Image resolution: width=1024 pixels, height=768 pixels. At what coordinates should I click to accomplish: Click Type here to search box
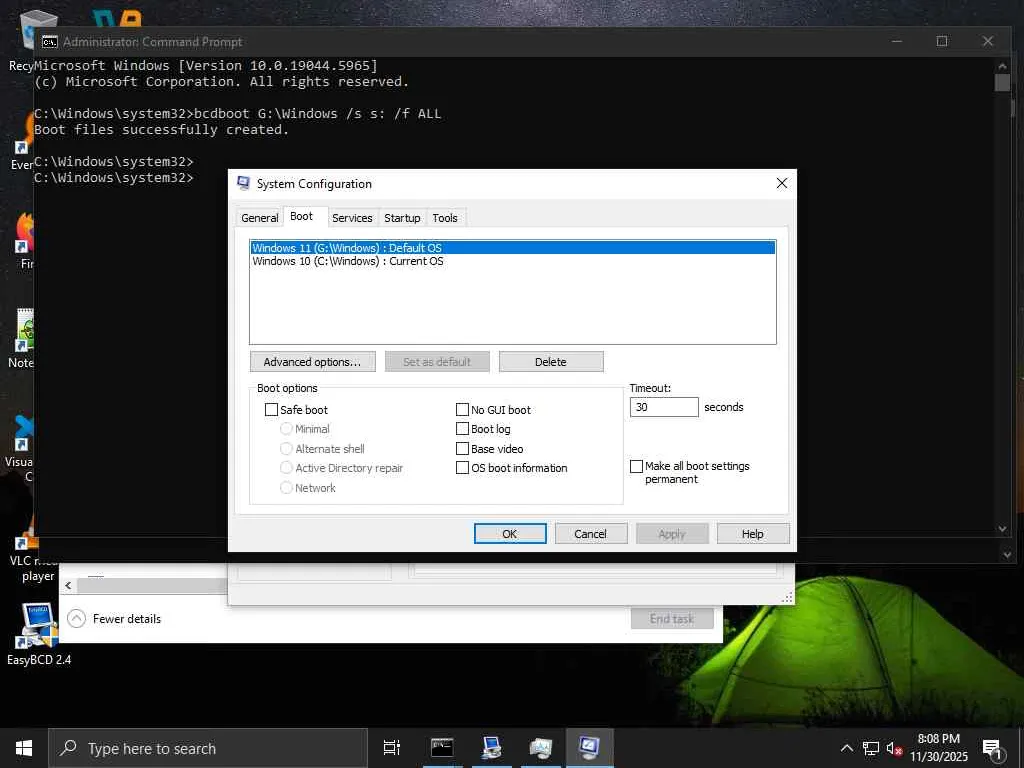pos(208,748)
